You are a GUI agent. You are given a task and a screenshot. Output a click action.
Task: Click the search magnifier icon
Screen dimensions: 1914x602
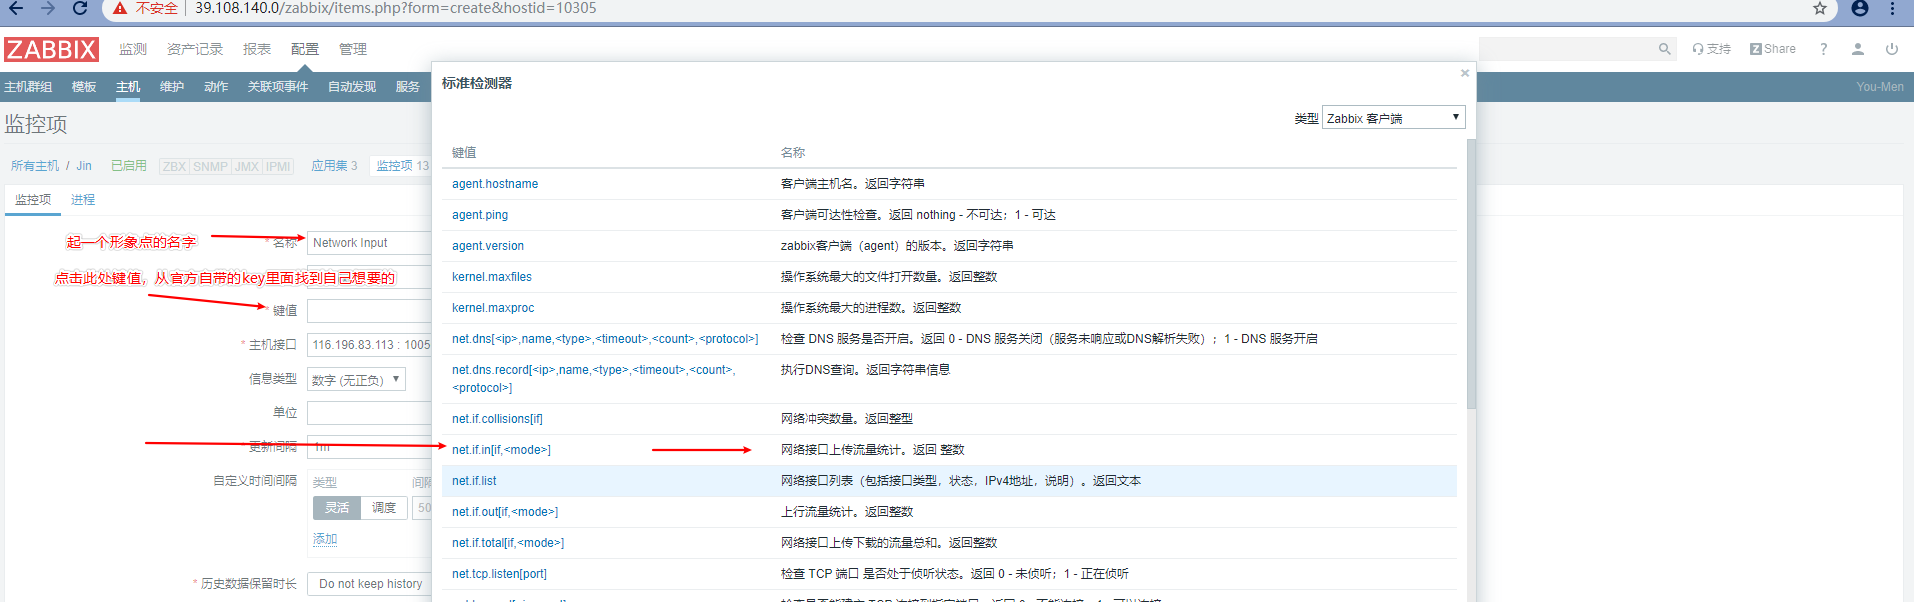click(x=1664, y=49)
